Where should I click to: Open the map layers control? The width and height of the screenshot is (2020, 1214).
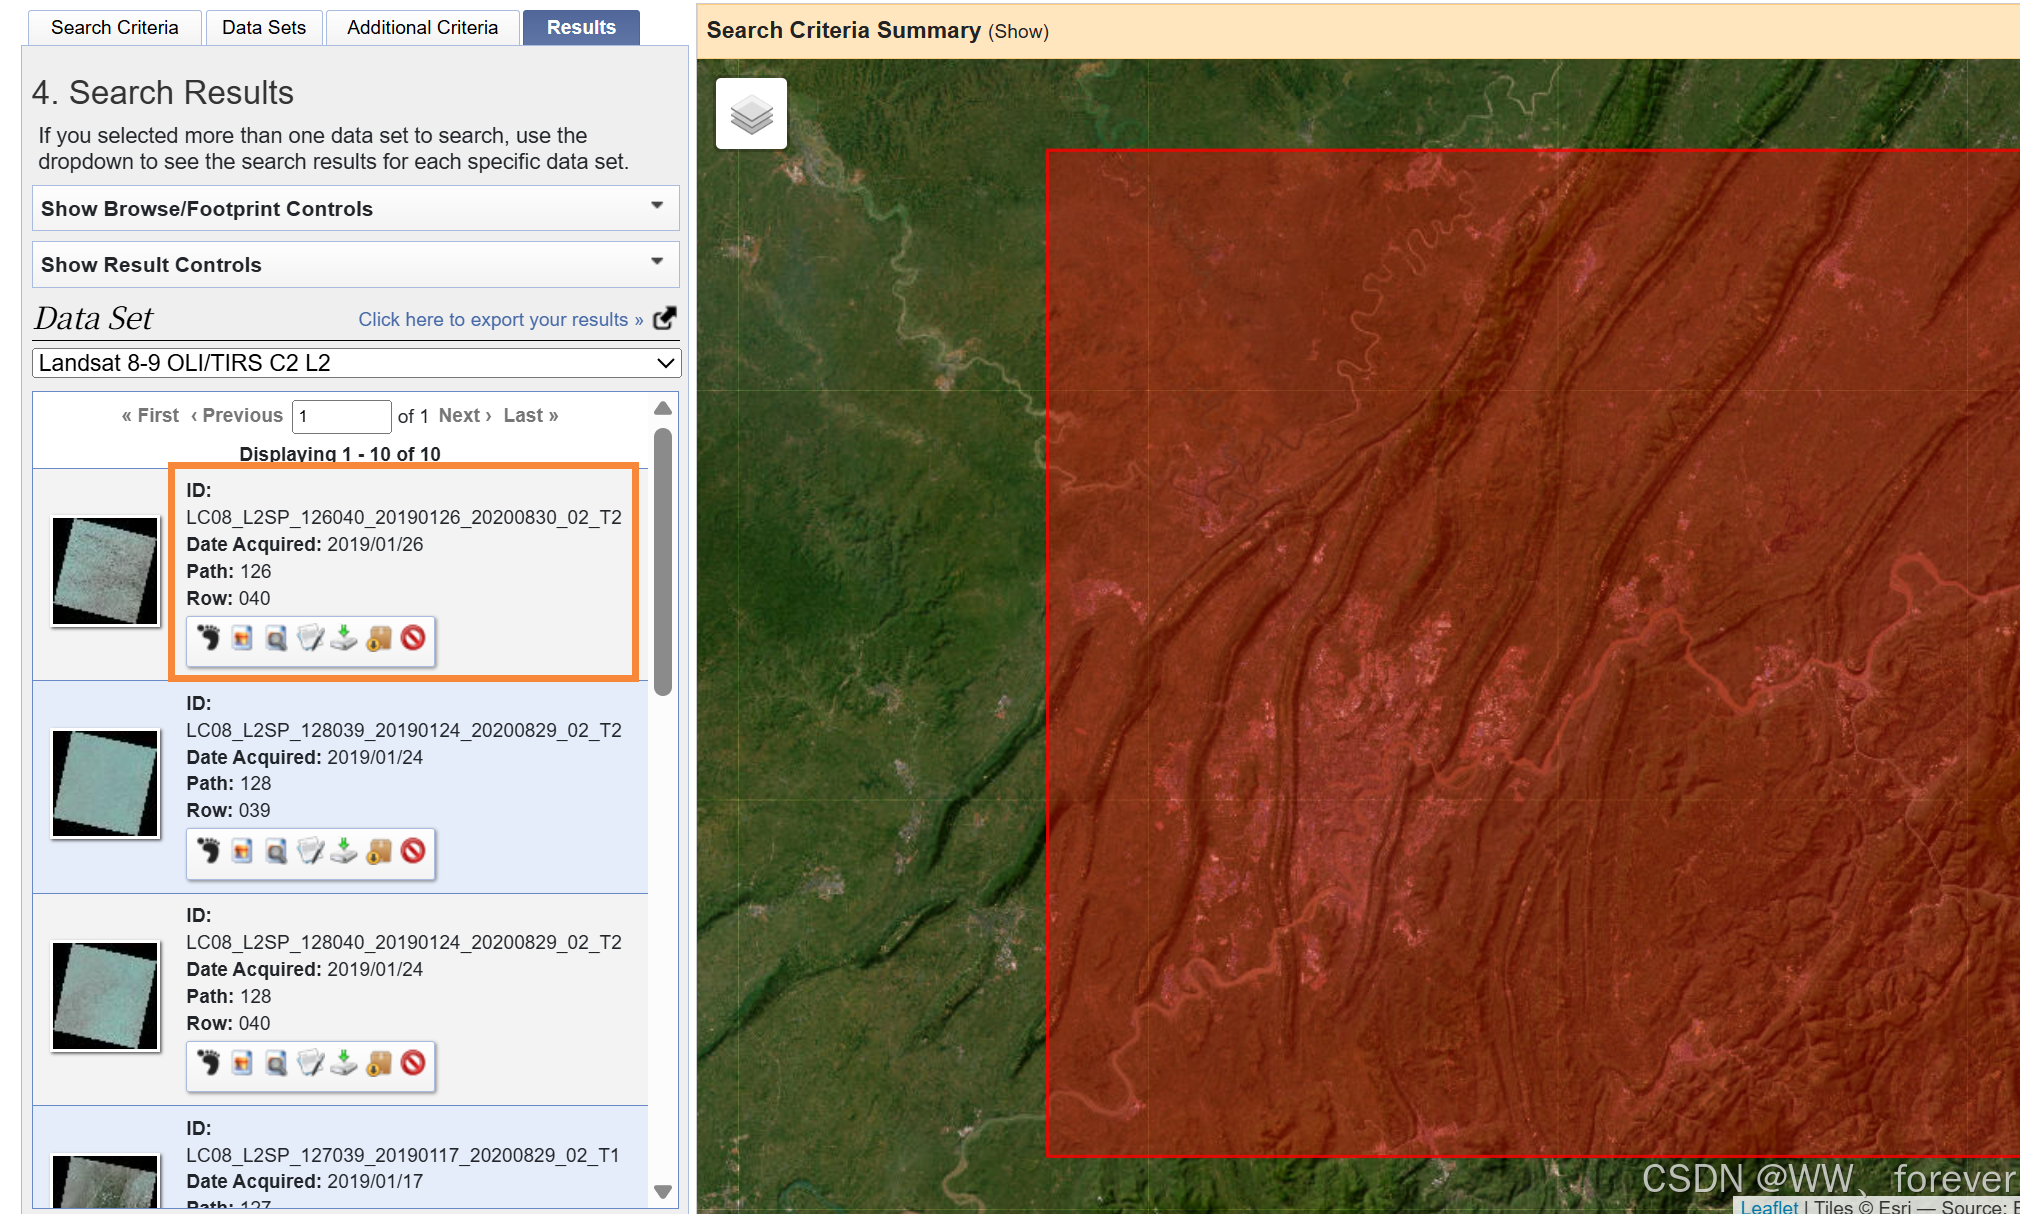(x=751, y=114)
